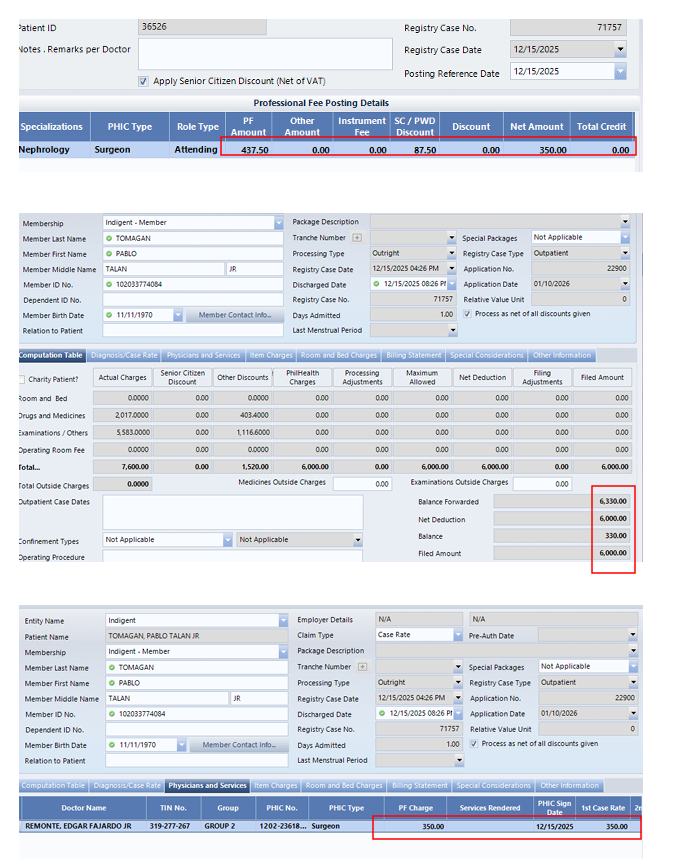Select the Nephrology specialization cell
The height and width of the screenshot is (859, 691).
pyautogui.click(x=54, y=150)
